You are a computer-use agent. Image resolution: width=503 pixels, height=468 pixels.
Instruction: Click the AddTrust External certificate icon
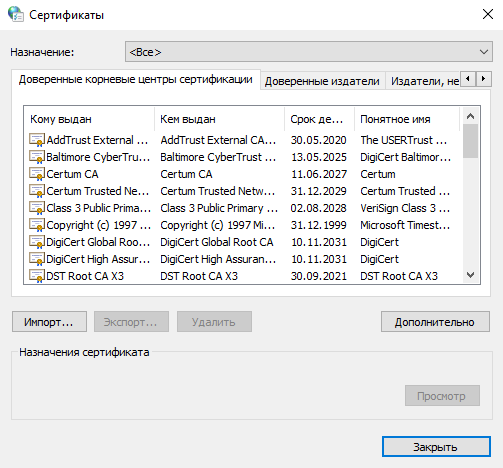[37, 140]
